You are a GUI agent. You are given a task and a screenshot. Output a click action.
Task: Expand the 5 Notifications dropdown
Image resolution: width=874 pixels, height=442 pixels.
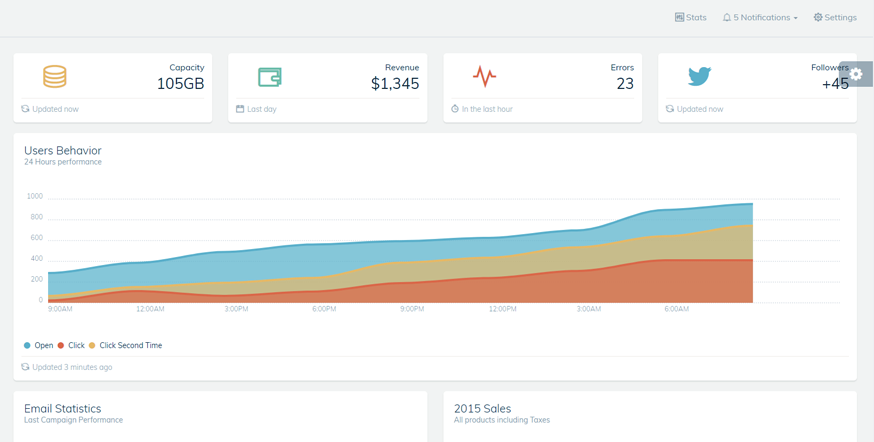click(760, 17)
